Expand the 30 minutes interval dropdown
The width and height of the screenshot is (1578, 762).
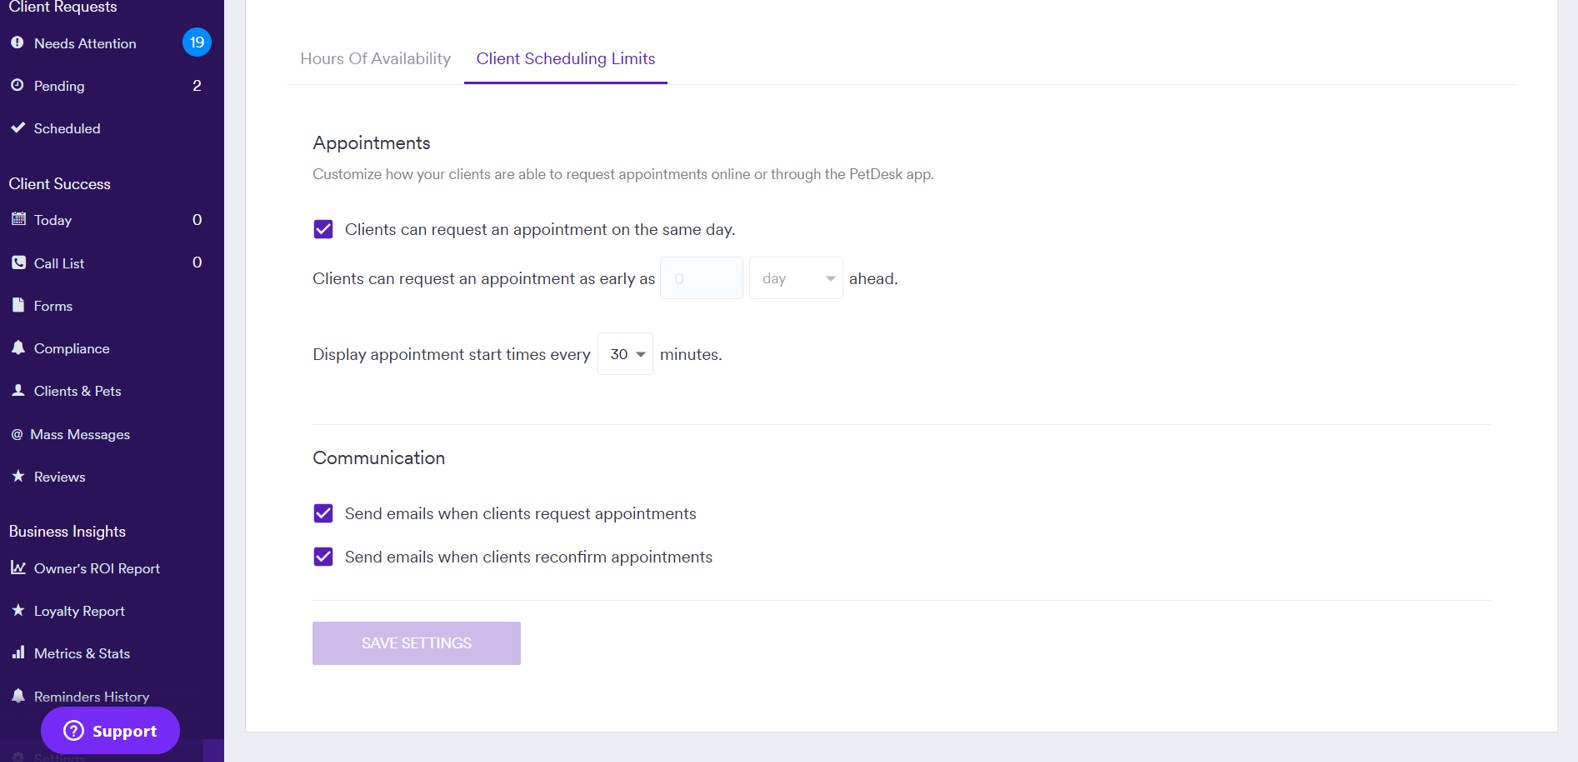(x=625, y=354)
